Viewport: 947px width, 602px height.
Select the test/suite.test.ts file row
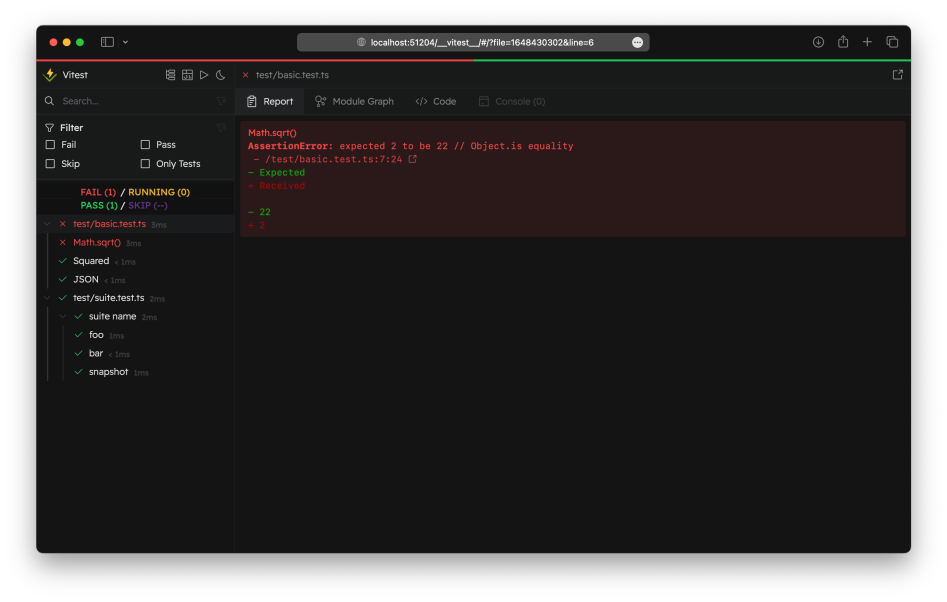(x=136, y=298)
